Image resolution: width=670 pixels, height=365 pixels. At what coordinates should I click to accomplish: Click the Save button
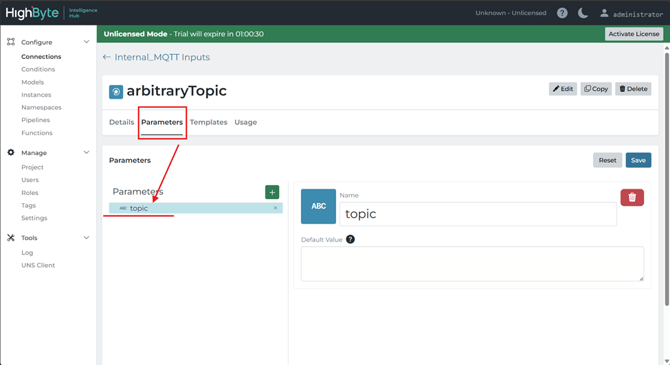(x=638, y=160)
